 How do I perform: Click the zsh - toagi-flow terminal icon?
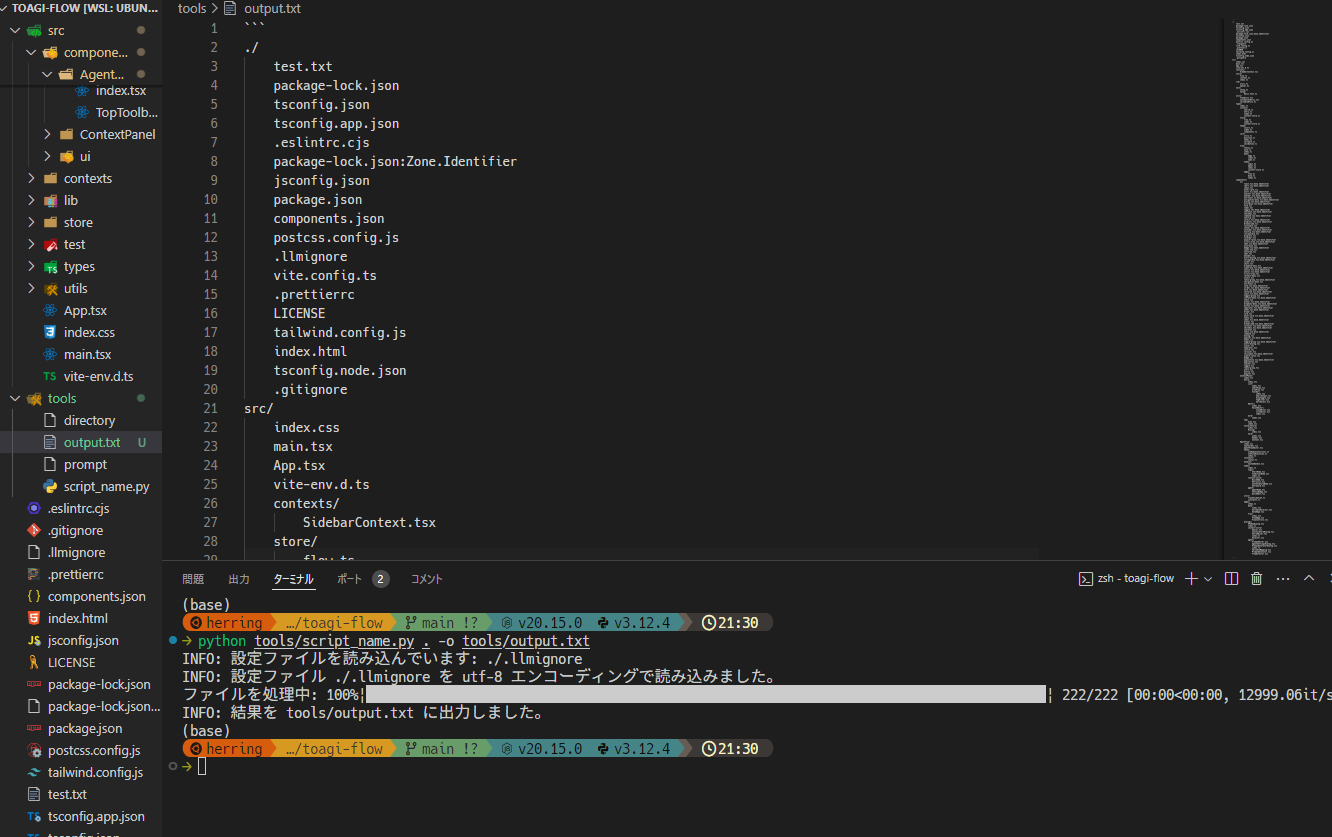[x=1086, y=579]
